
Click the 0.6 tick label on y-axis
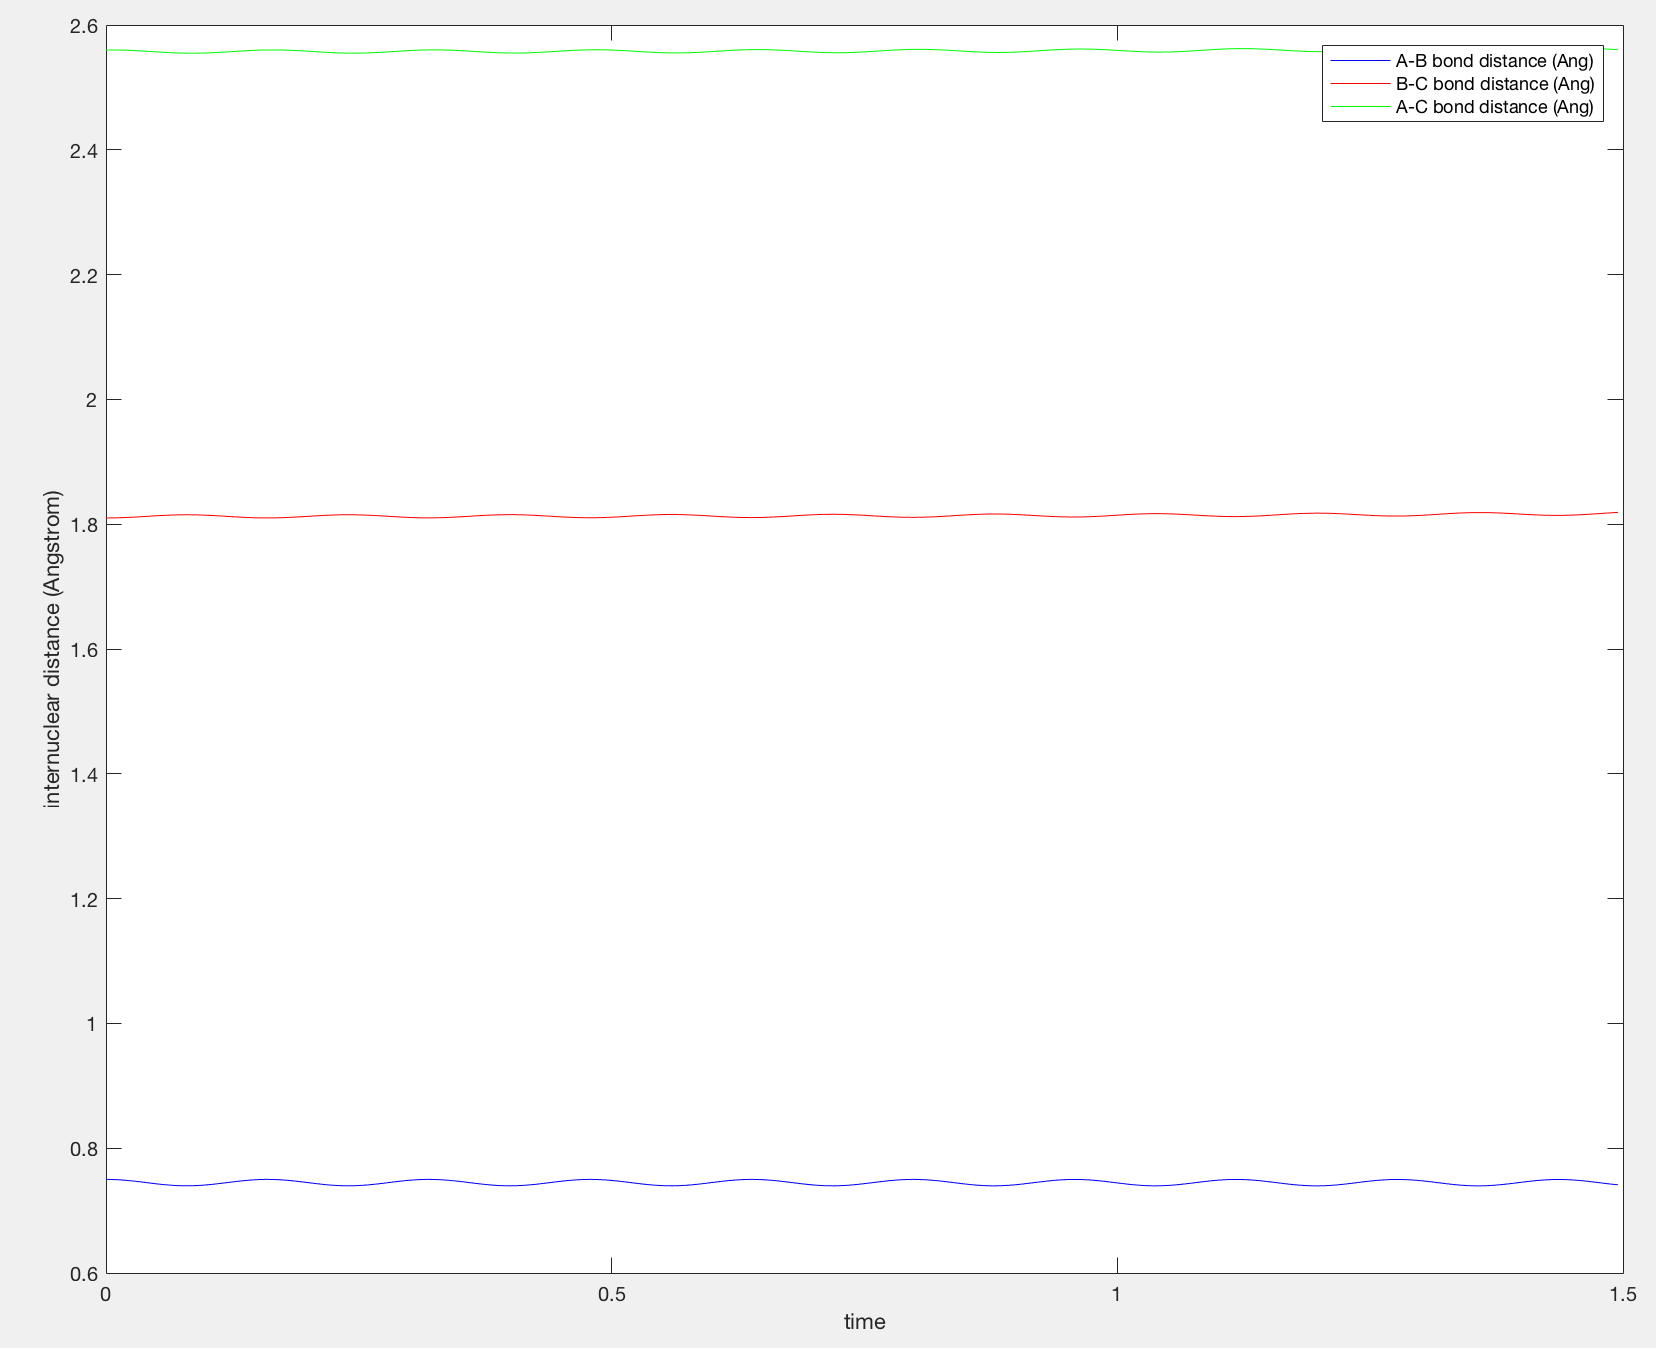pyautogui.click(x=82, y=1274)
